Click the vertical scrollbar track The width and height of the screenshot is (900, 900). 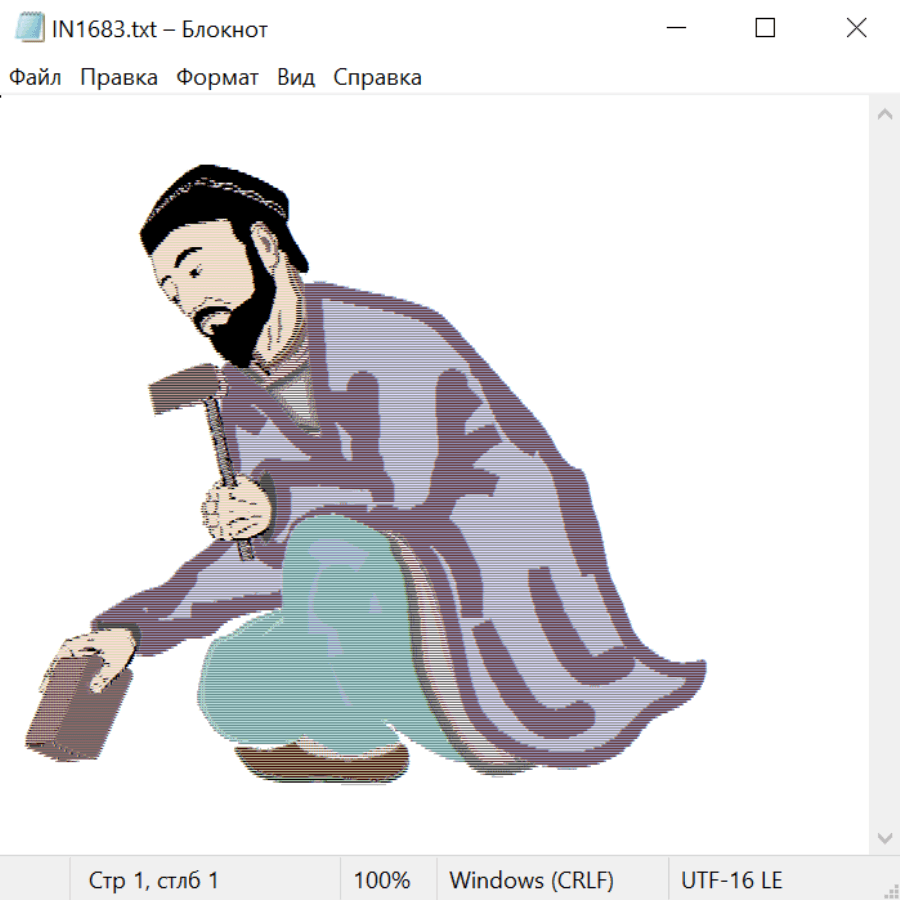tap(884, 470)
